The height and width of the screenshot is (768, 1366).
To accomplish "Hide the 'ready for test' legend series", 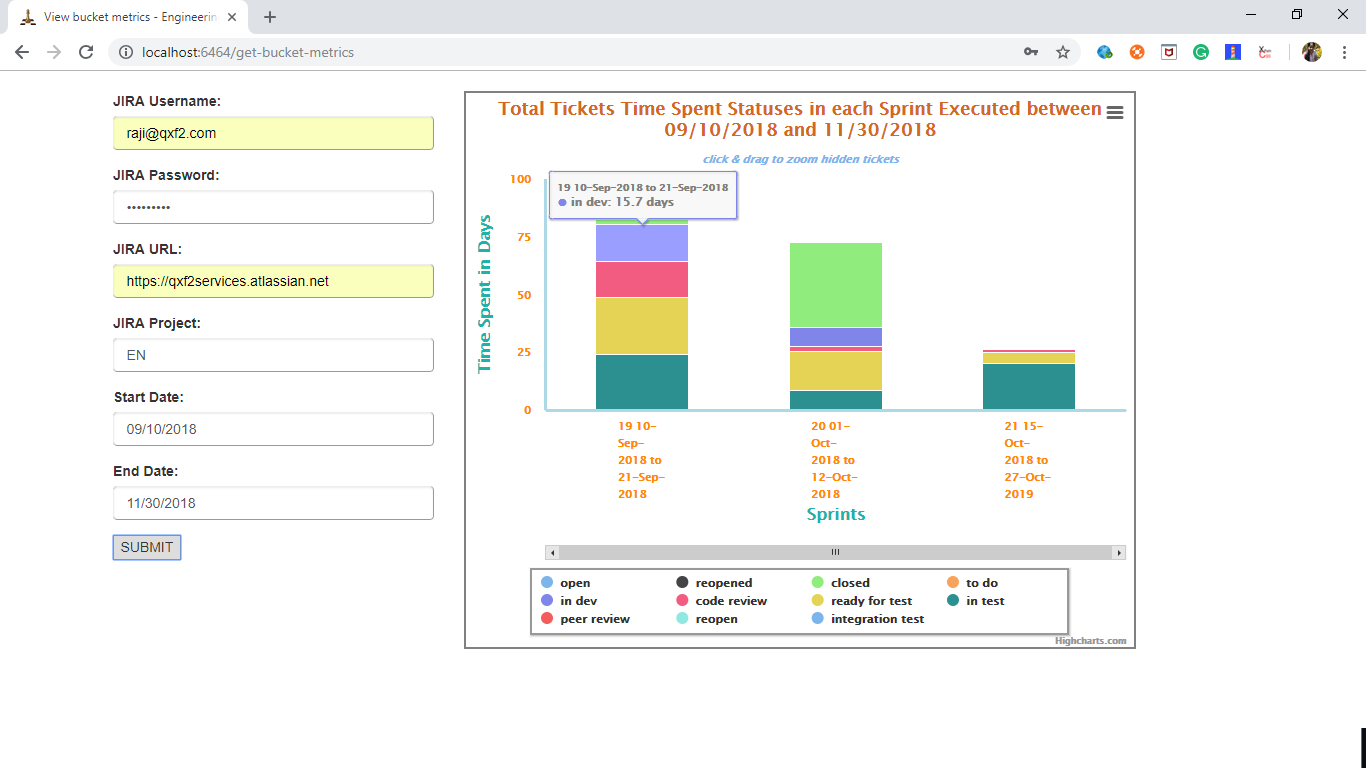I will tap(870, 601).
